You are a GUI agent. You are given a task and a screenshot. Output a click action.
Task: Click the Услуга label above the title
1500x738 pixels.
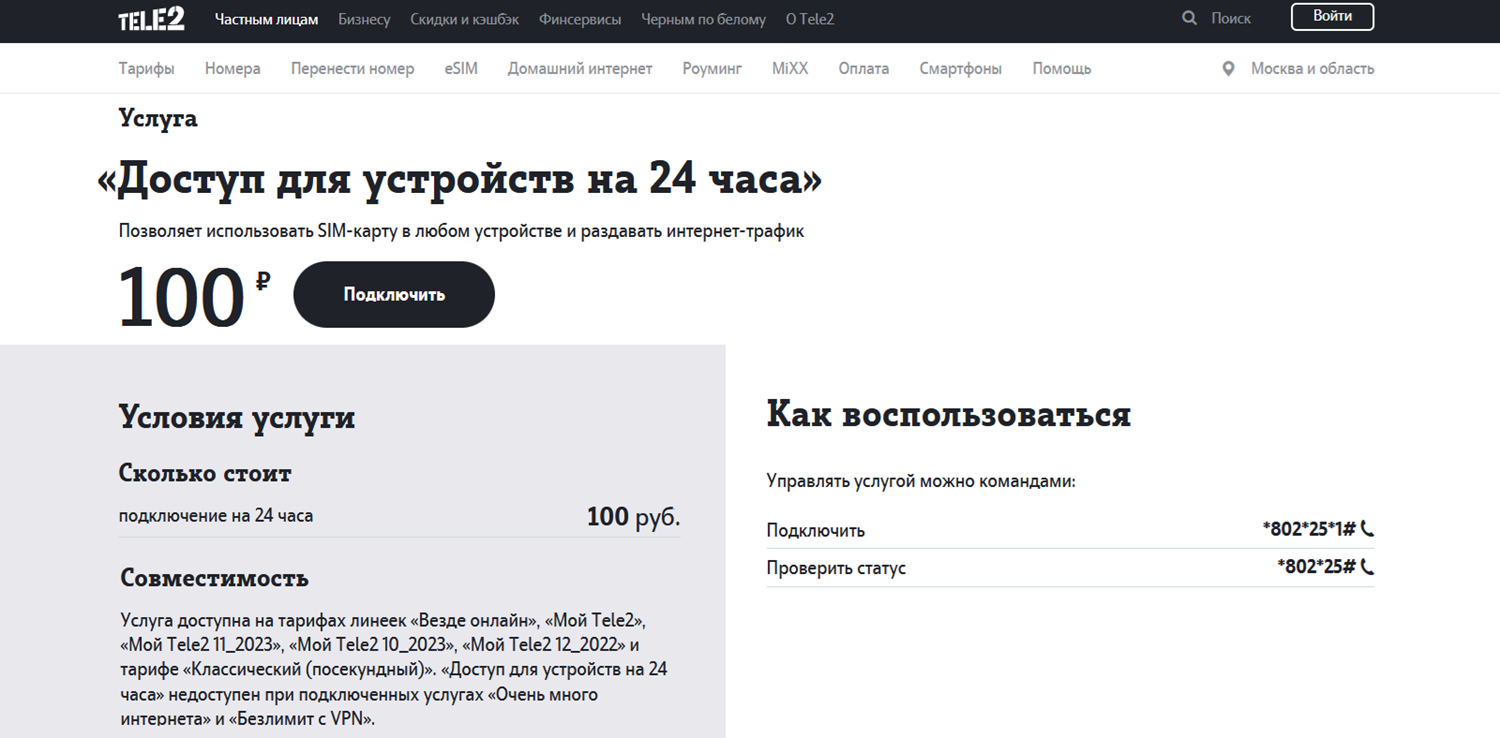coord(158,119)
